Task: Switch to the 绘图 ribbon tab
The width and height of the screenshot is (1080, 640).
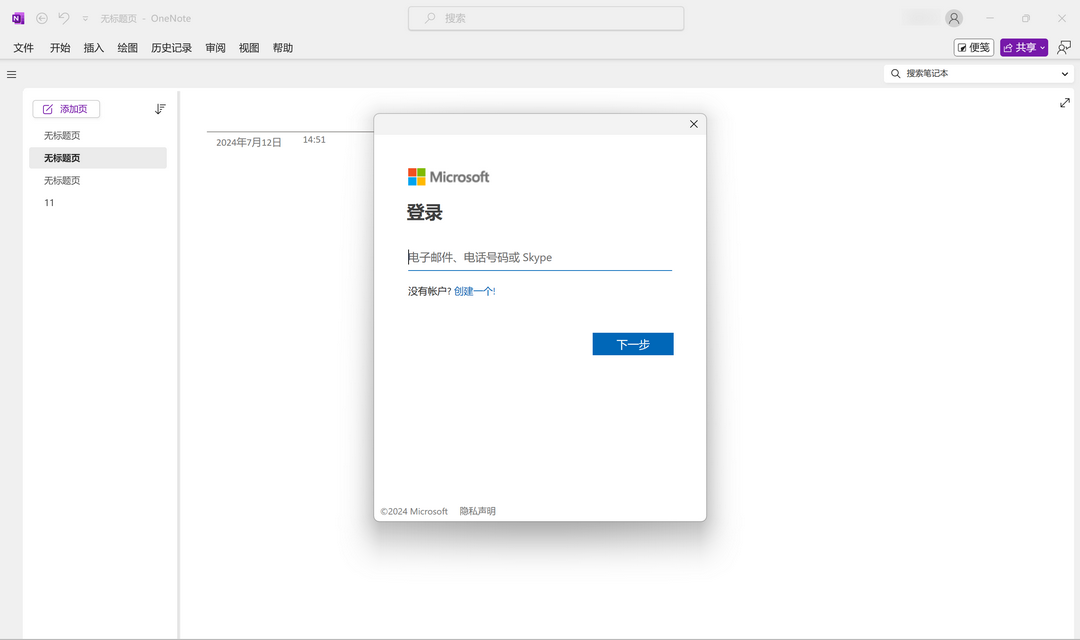Action: [x=126, y=47]
